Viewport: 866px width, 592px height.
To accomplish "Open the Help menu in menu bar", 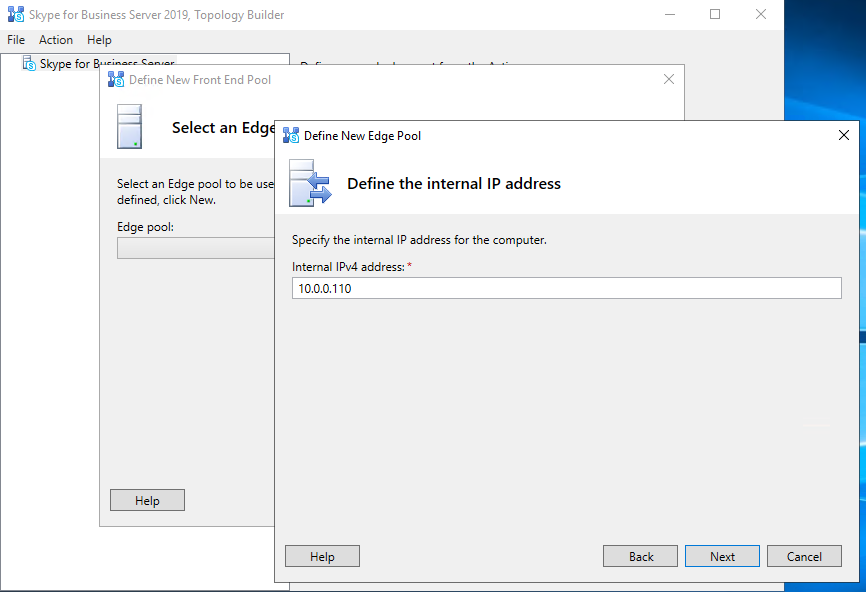I will coord(99,40).
